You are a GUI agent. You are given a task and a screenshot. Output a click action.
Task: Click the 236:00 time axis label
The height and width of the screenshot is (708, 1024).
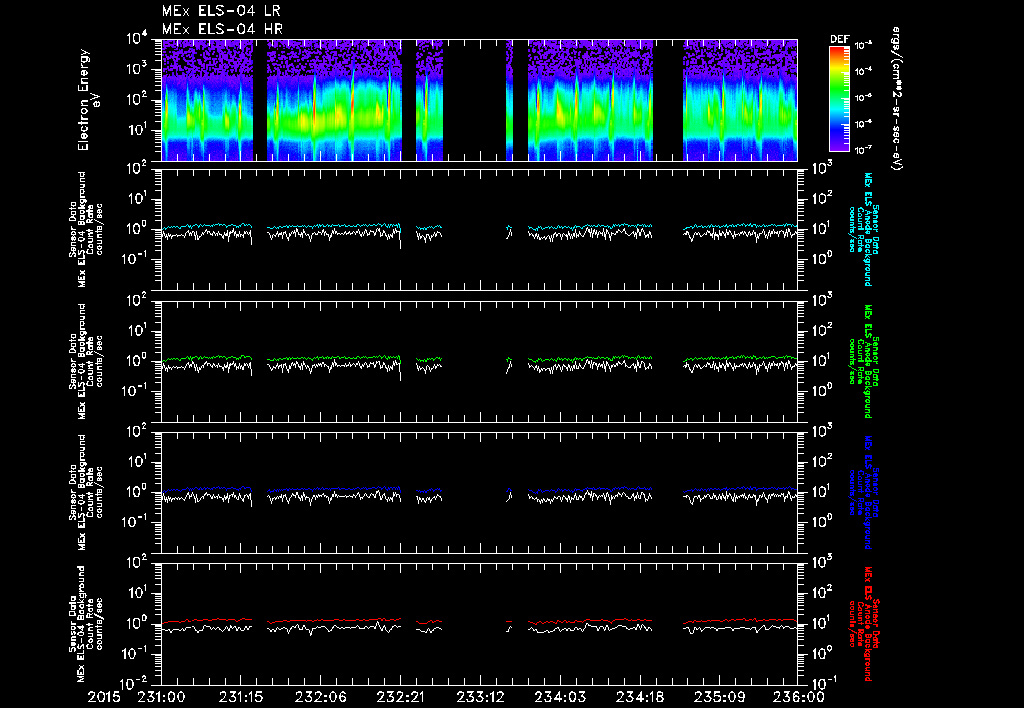pyautogui.click(x=799, y=698)
